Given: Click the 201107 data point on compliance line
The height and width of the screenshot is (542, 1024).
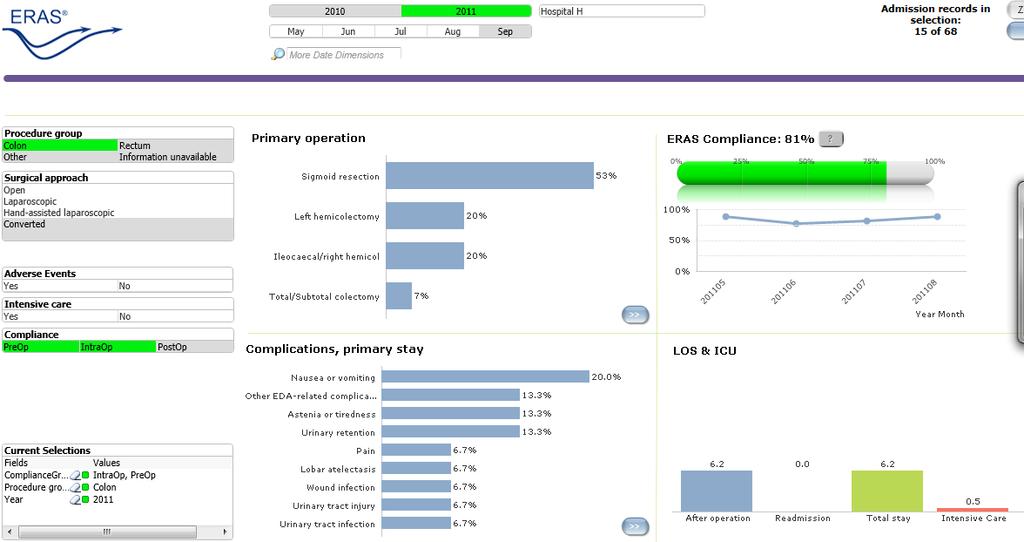Looking at the screenshot, I should click(x=867, y=221).
